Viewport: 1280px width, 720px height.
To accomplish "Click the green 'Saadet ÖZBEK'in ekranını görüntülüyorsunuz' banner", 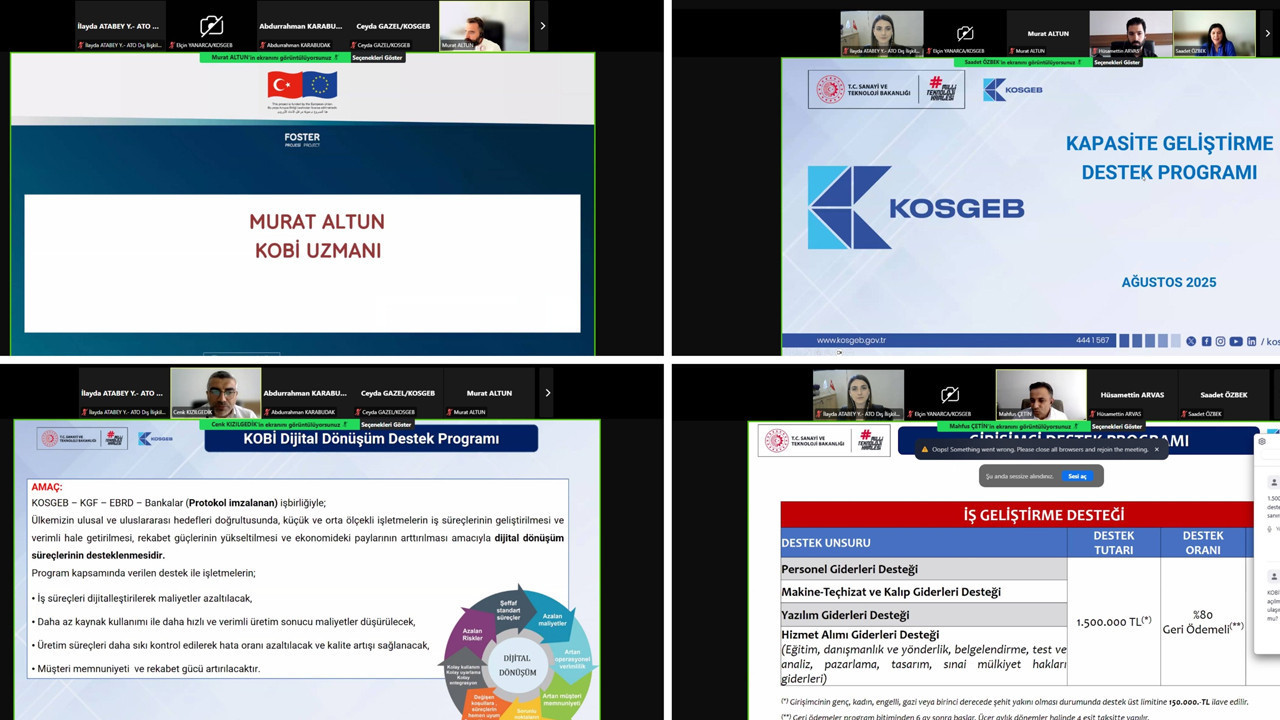I will point(1022,62).
